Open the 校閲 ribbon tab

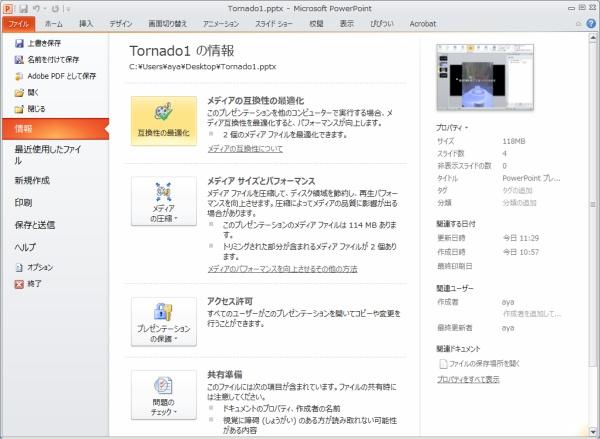coord(316,24)
